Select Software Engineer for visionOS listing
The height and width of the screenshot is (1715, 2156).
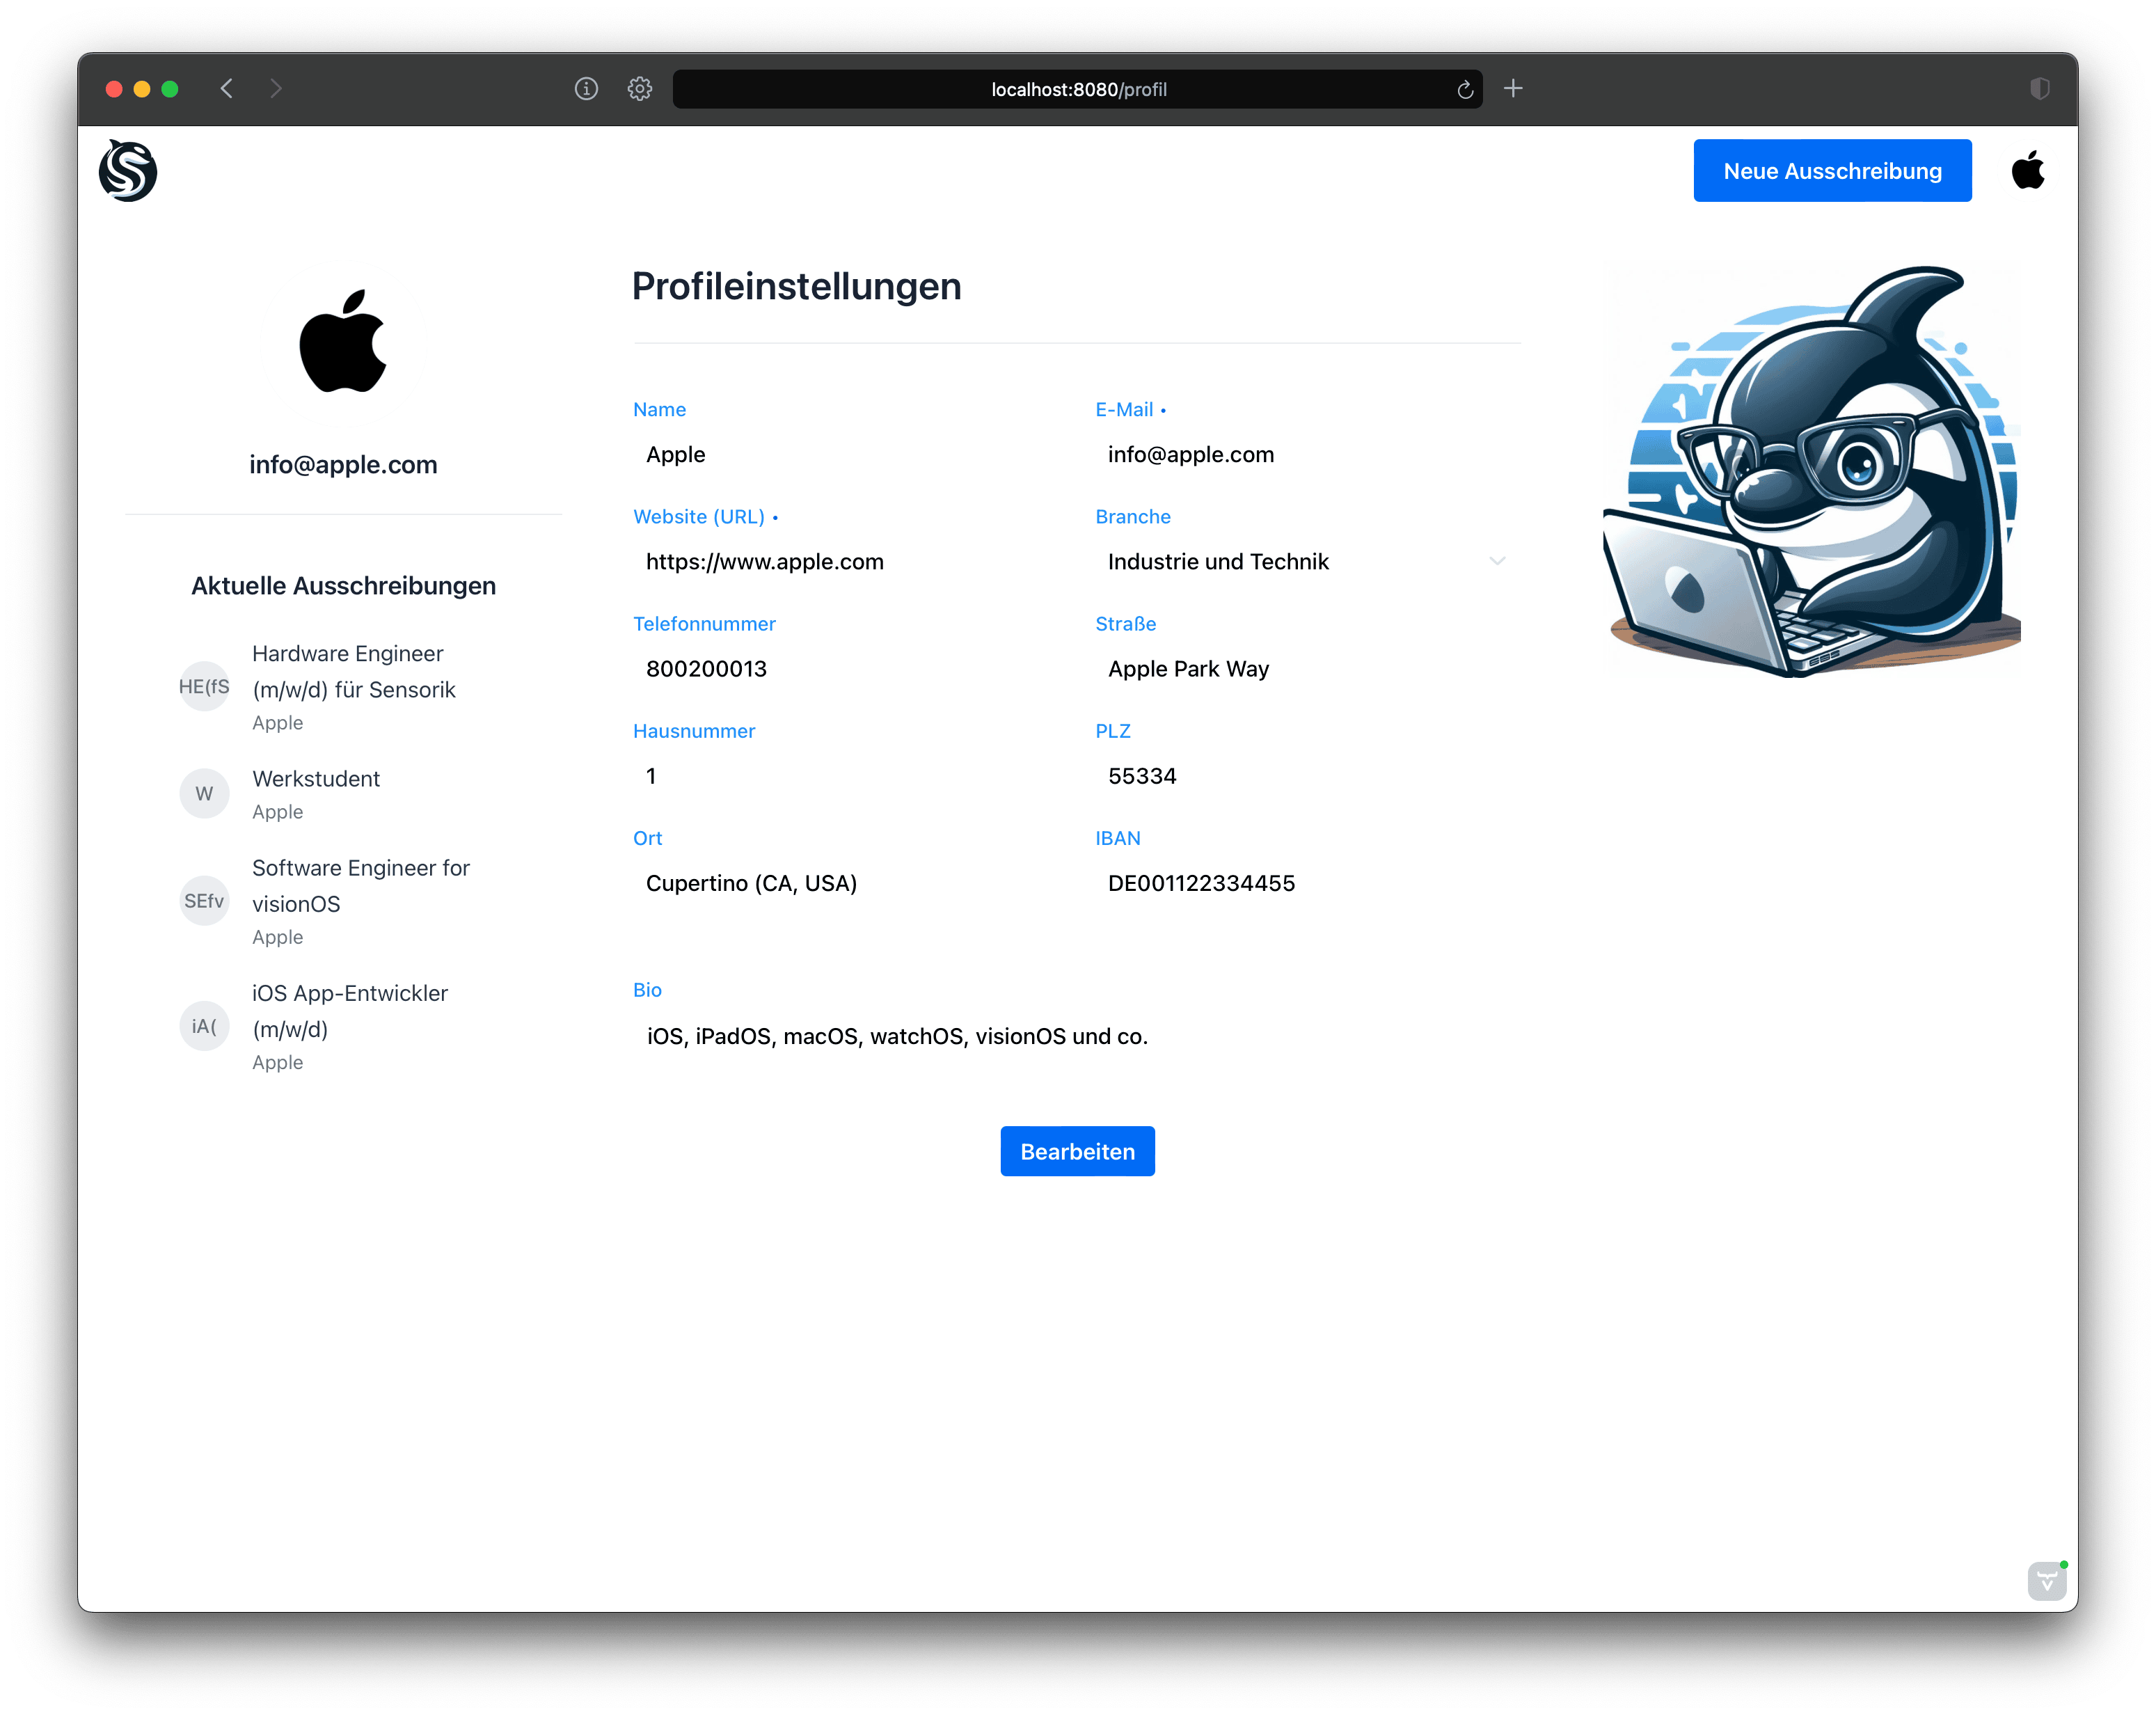pos(360,886)
